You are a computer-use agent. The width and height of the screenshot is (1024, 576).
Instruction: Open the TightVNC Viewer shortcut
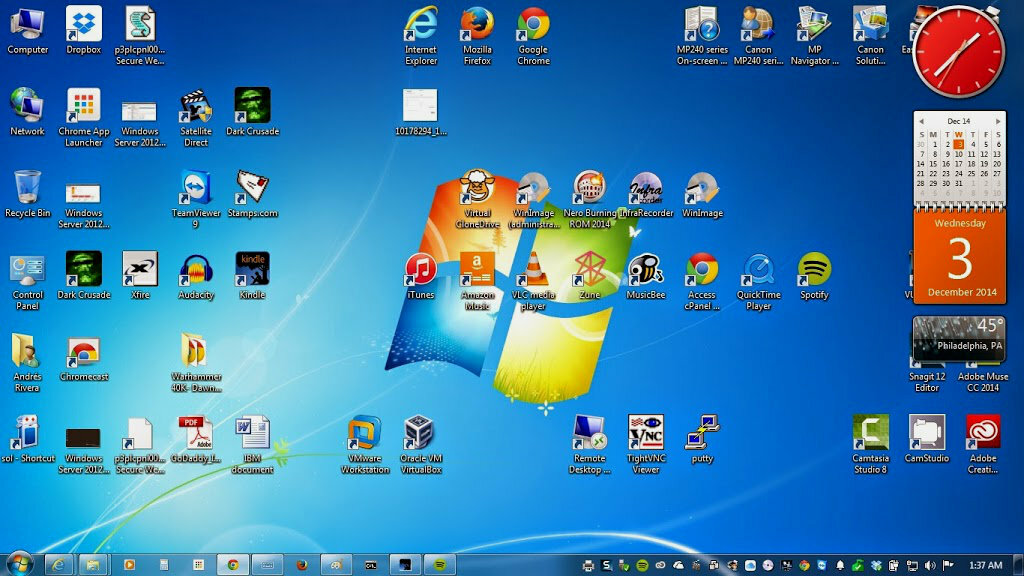645,444
